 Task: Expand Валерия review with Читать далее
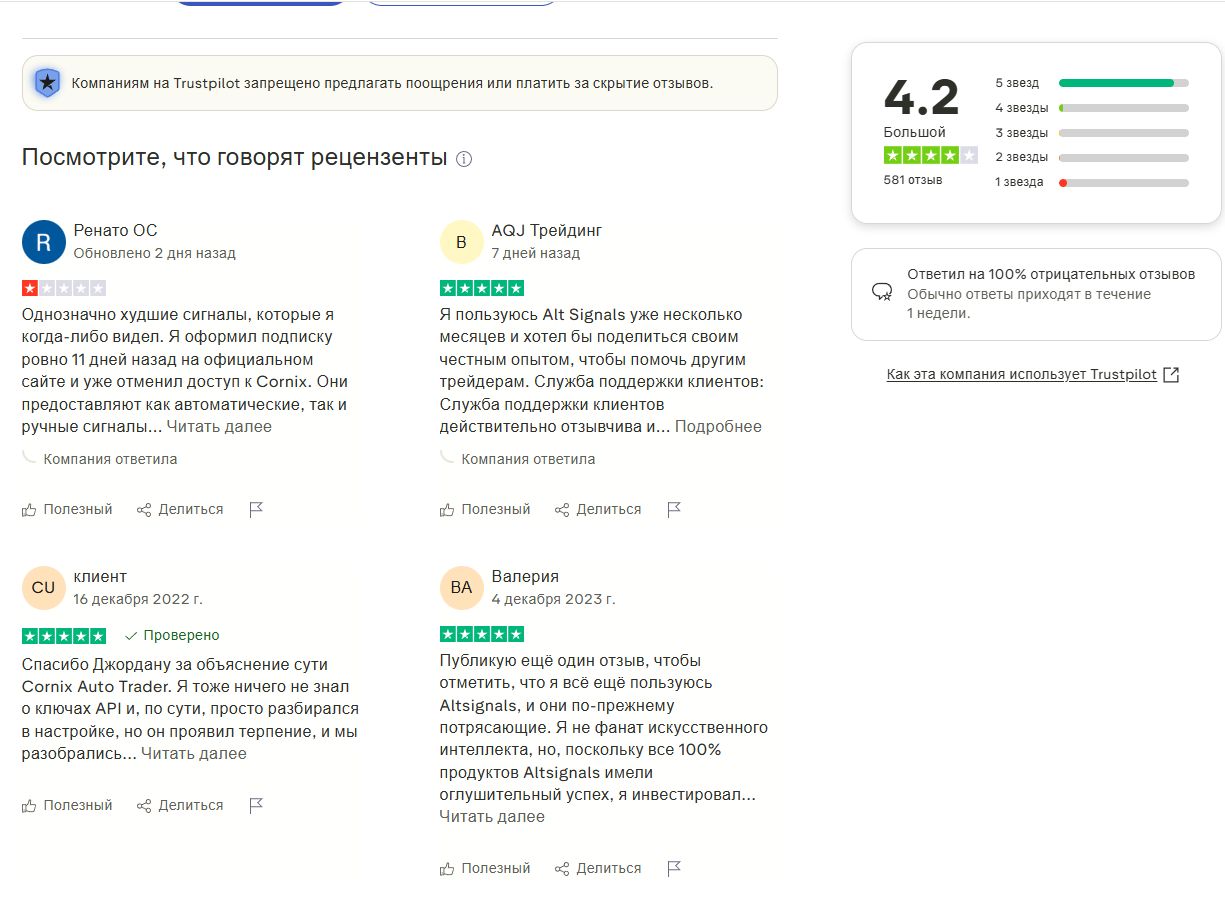tap(492, 817)
